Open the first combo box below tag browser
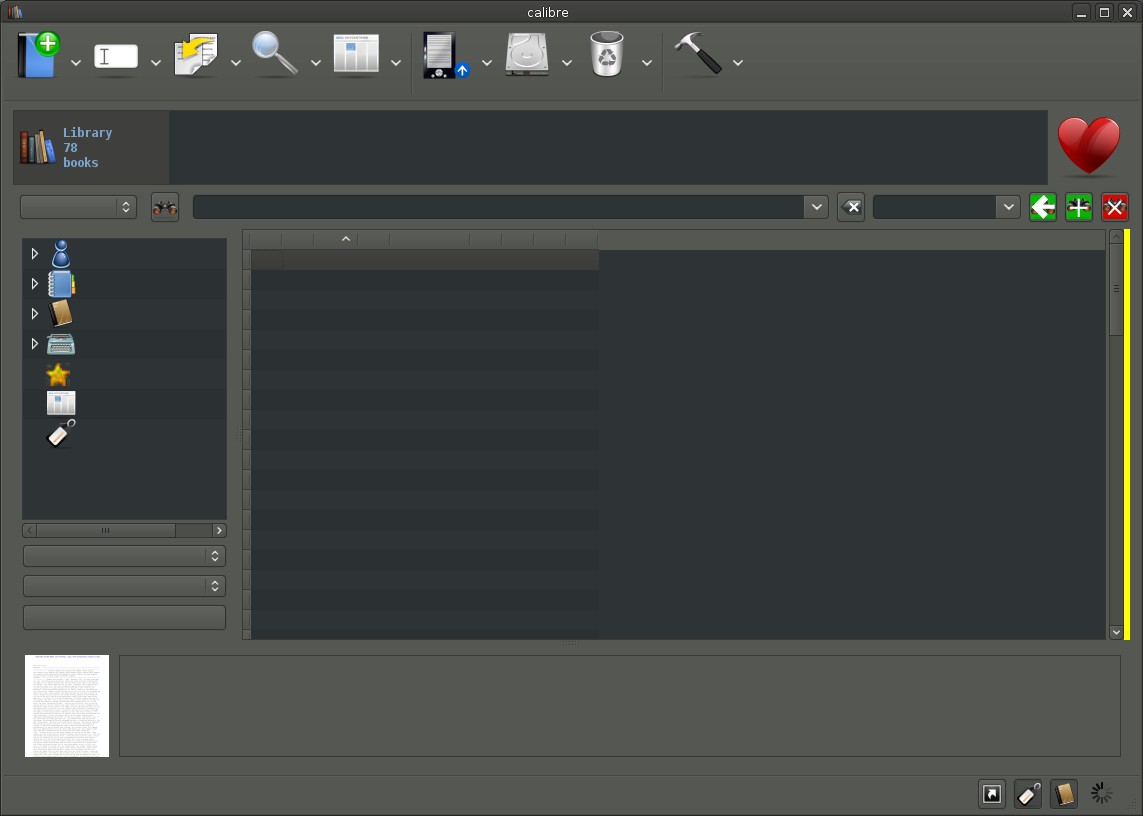Screen dimensions: 1143x816 click(124, 556)
